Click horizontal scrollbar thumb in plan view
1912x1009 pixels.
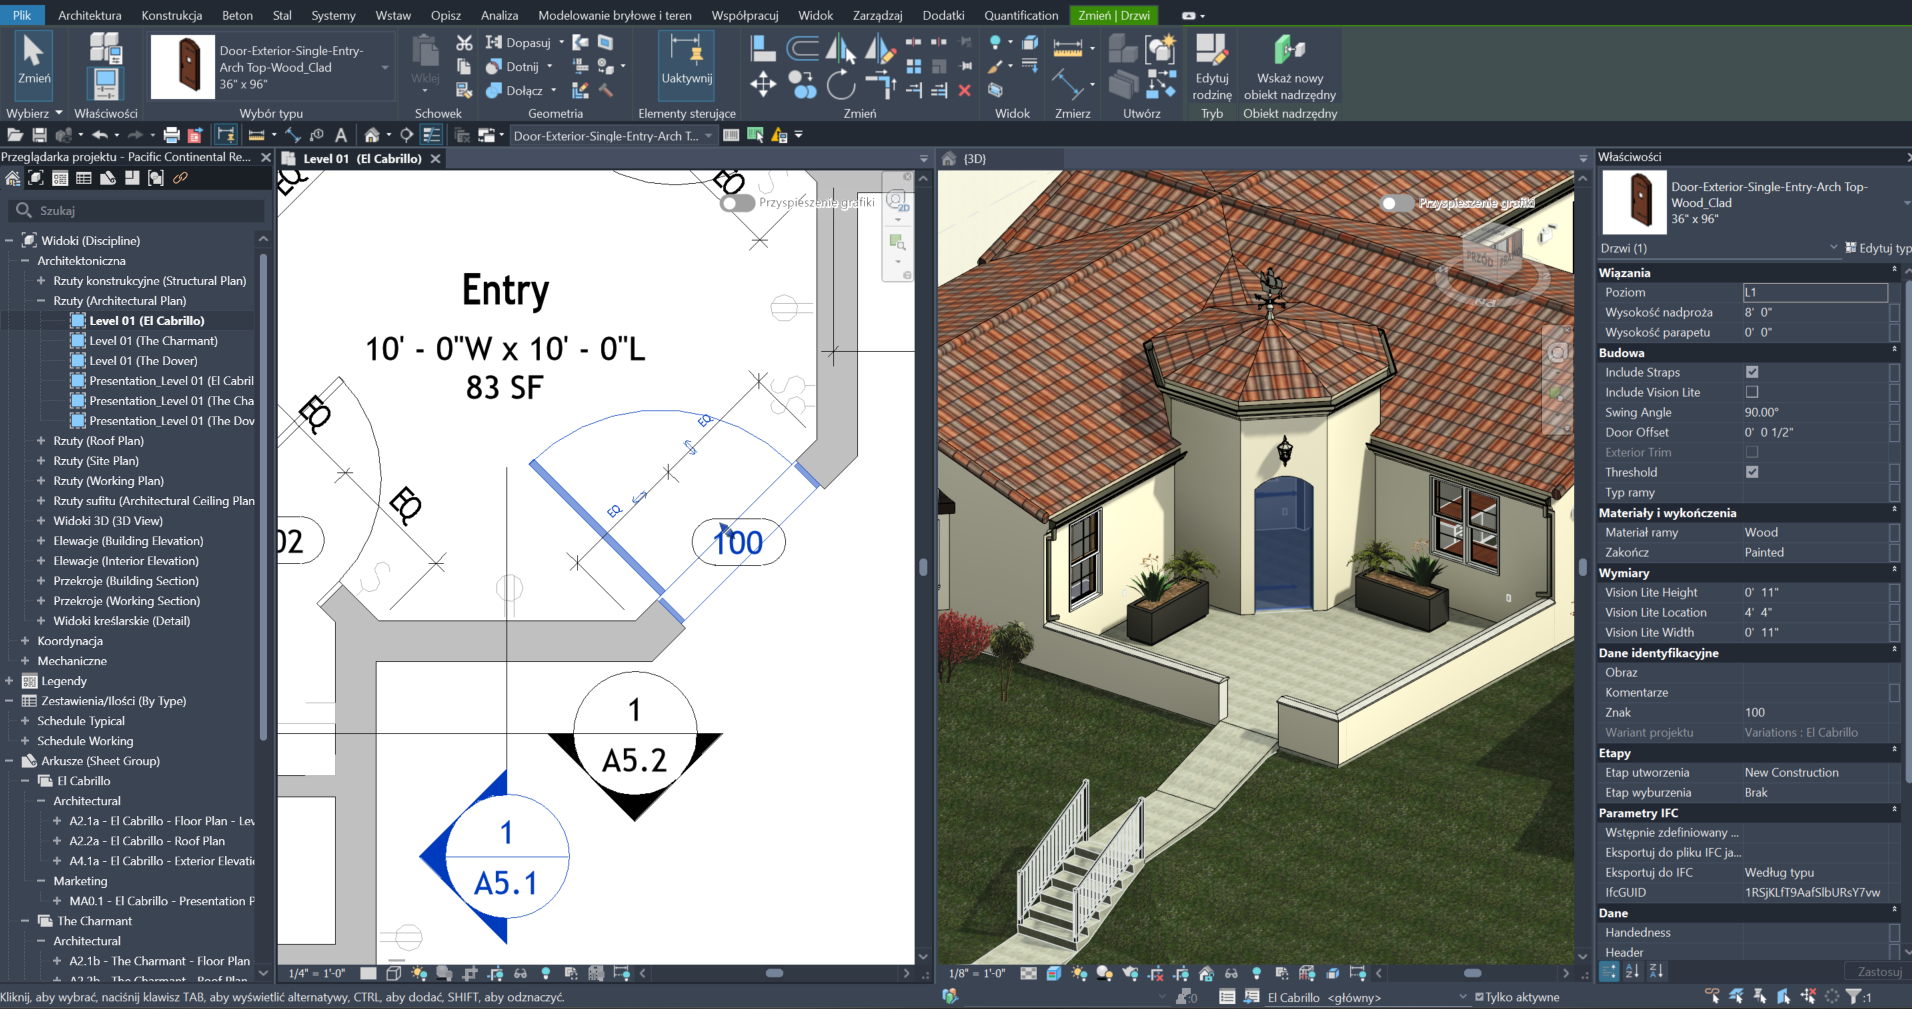[x=774, y=973]
